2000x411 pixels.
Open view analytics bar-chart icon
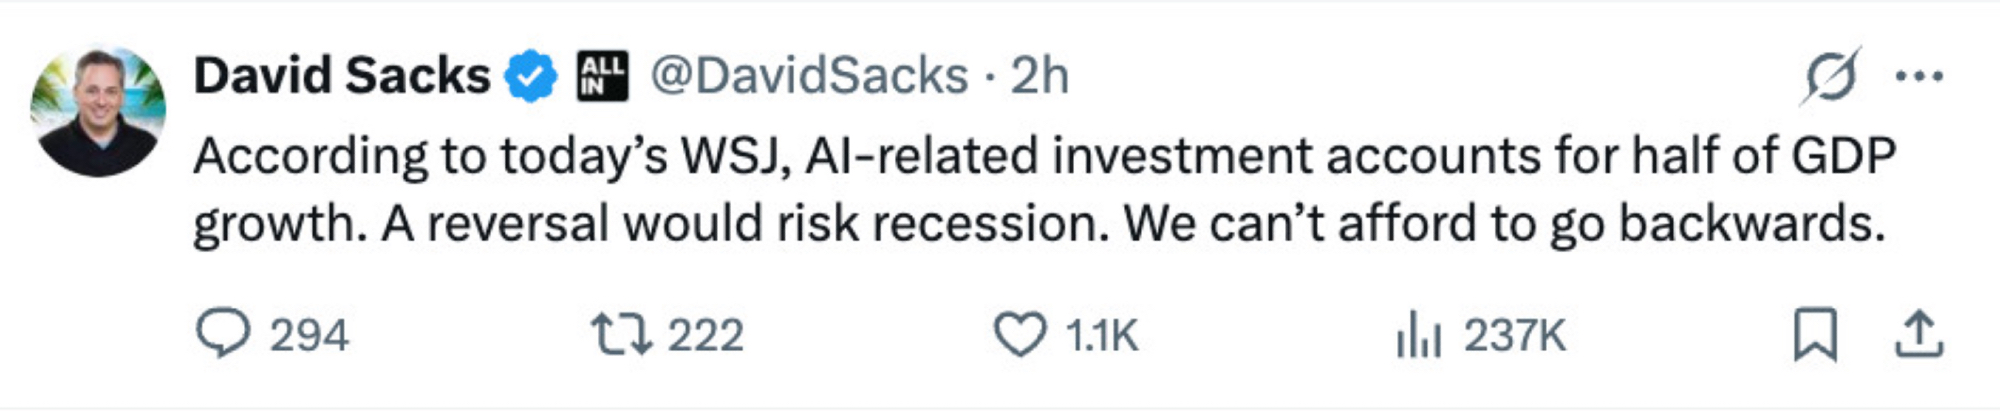(x=1418, y=335)
